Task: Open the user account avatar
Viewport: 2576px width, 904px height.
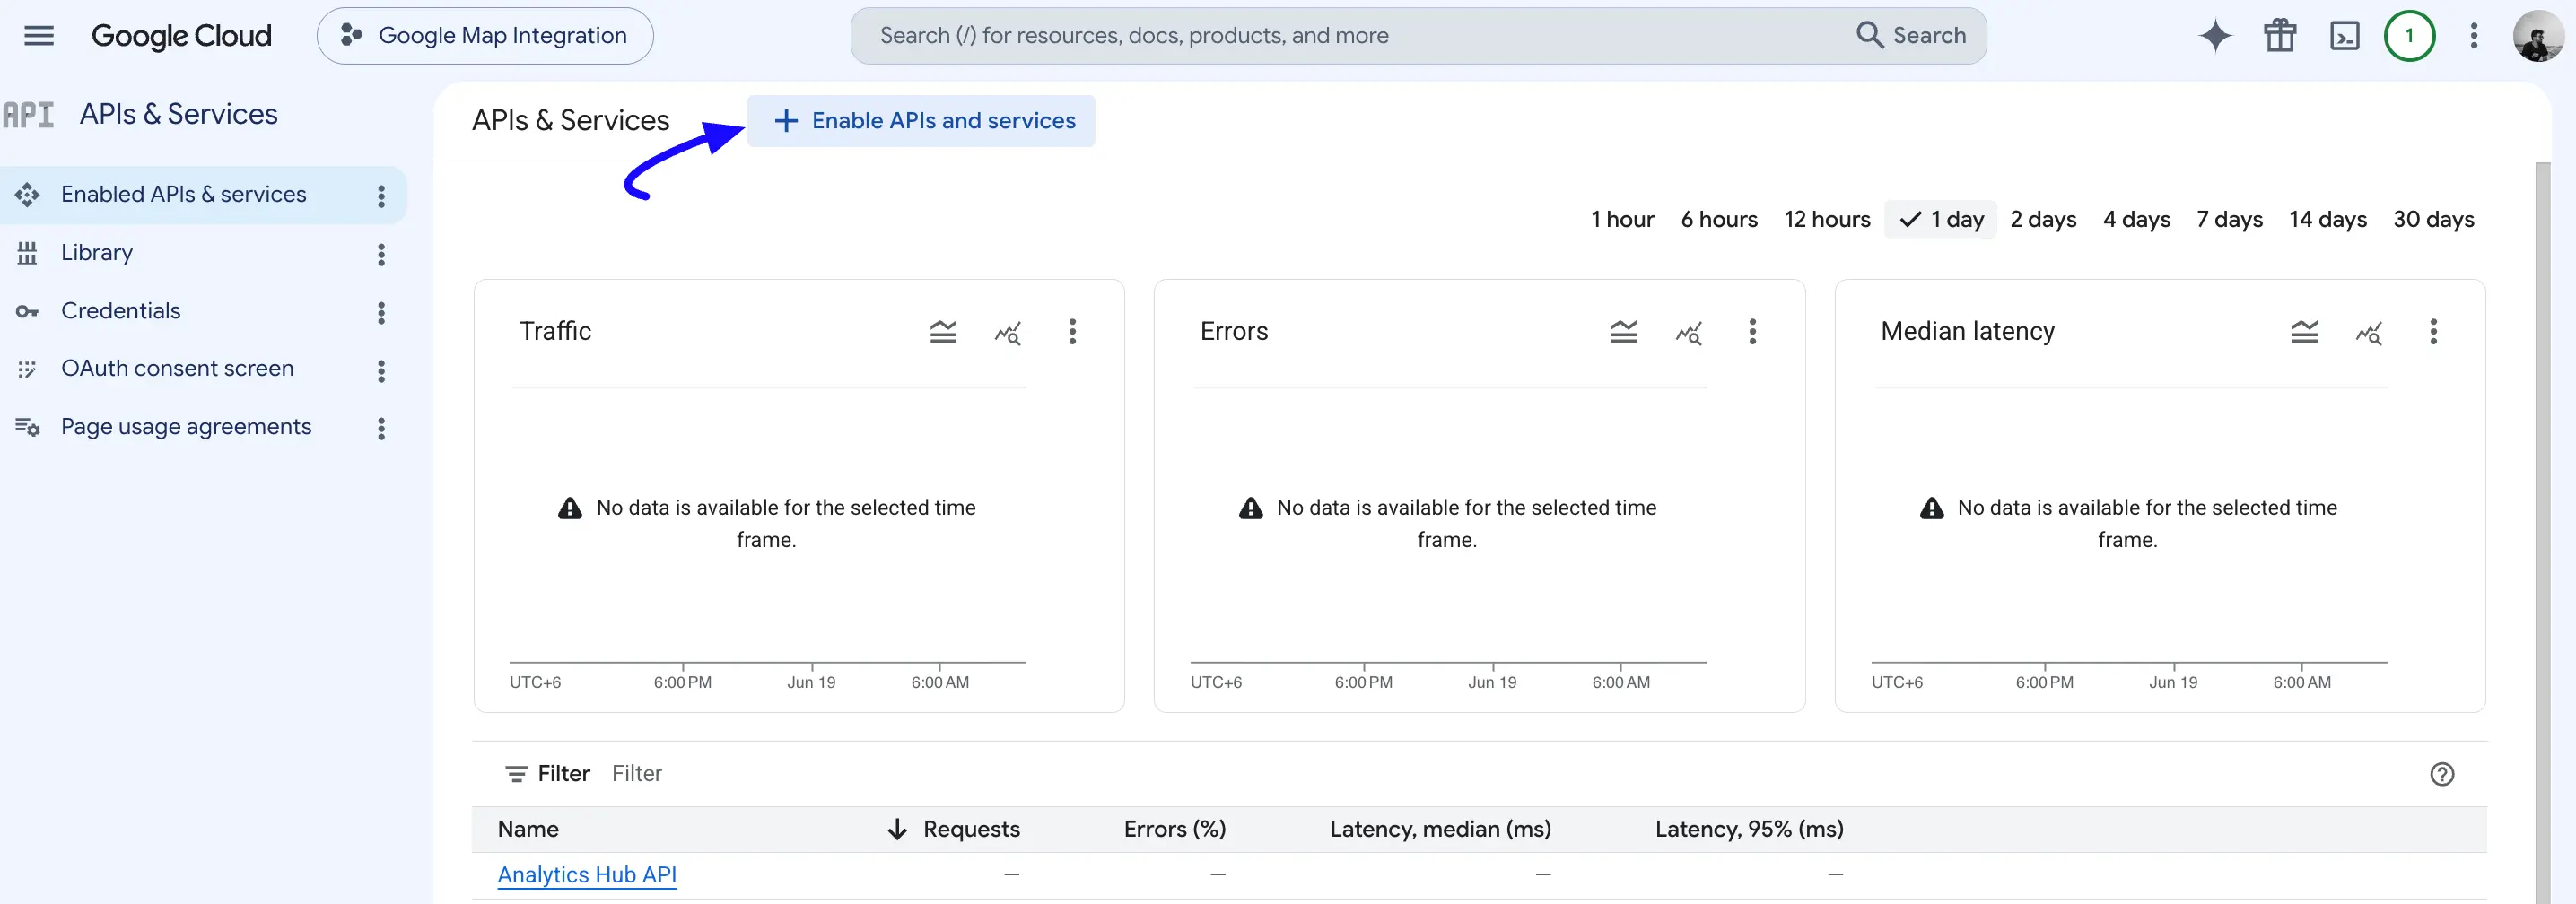Action: (2538, 36)
